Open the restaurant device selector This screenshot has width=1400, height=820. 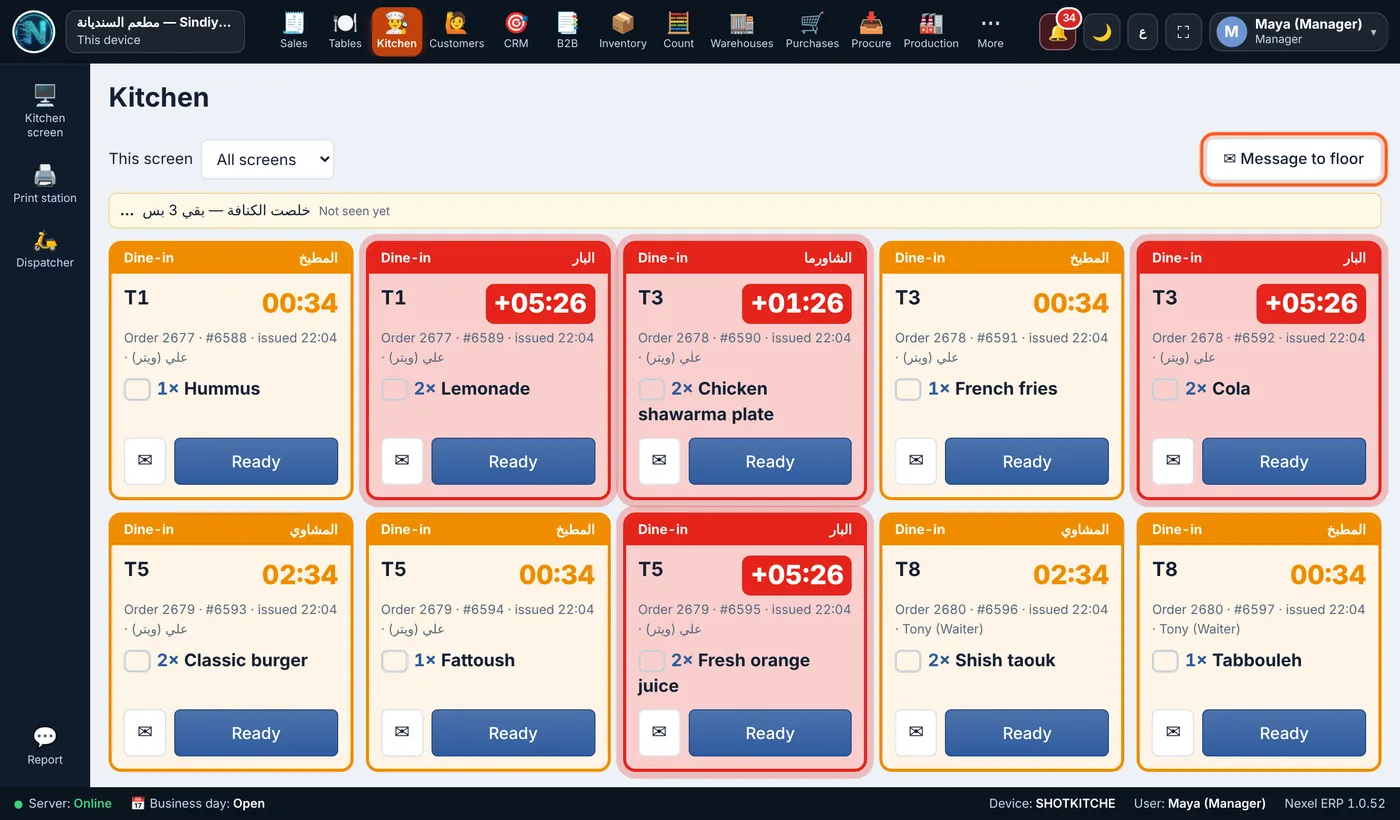pos(155,32)
